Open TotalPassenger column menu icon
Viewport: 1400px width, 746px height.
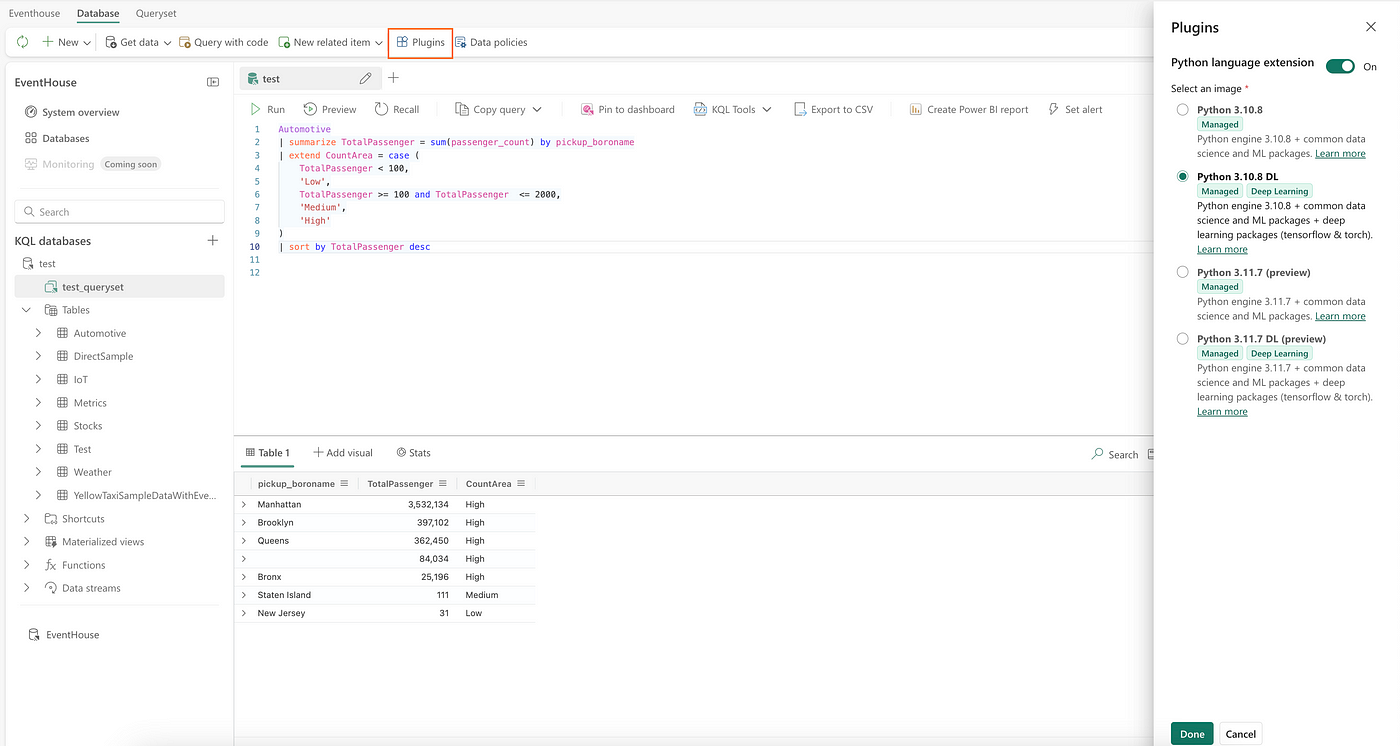pyautogui.click(x=443, y=484)
